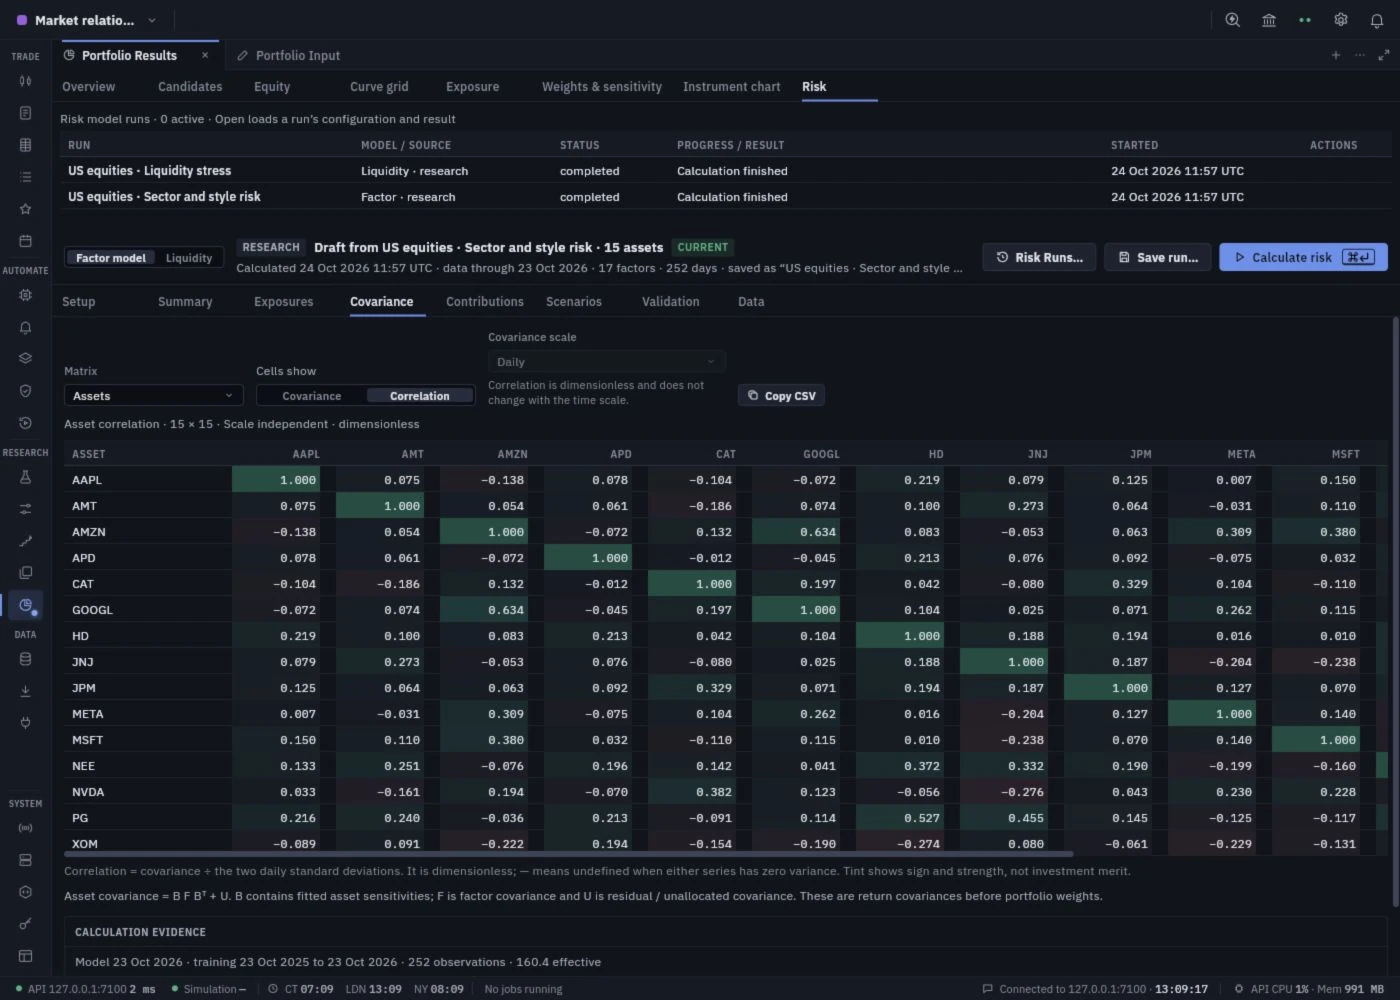This screenshot has height=1000, width=1400.
Task: Open the plug connector icon in sidebar
Action: (25, 723)
